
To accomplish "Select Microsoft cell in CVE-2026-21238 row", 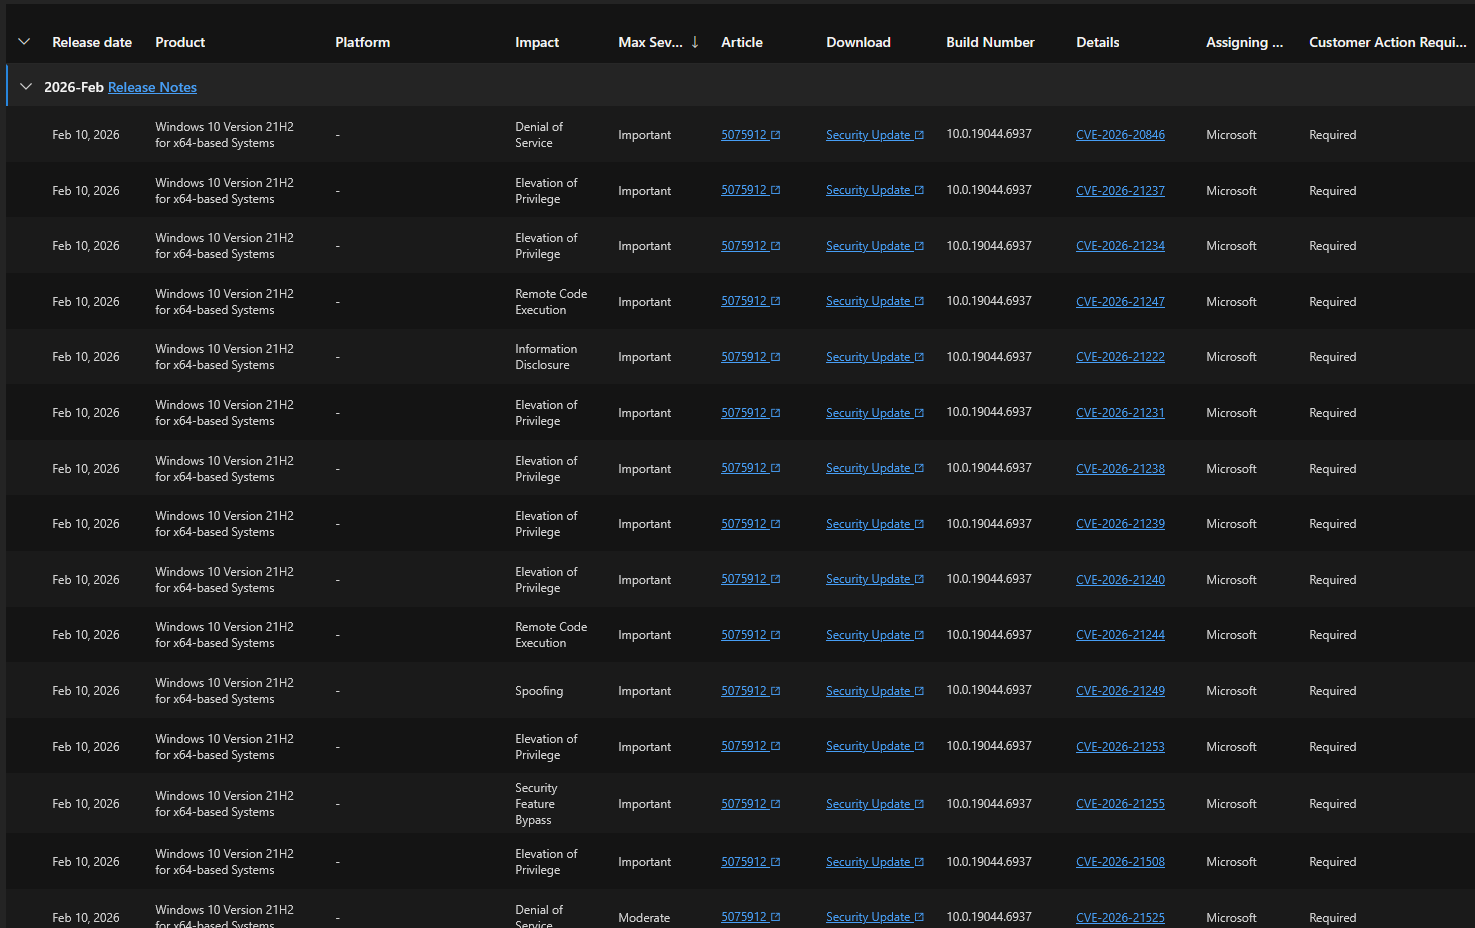I will click(x=1231, y=469).
